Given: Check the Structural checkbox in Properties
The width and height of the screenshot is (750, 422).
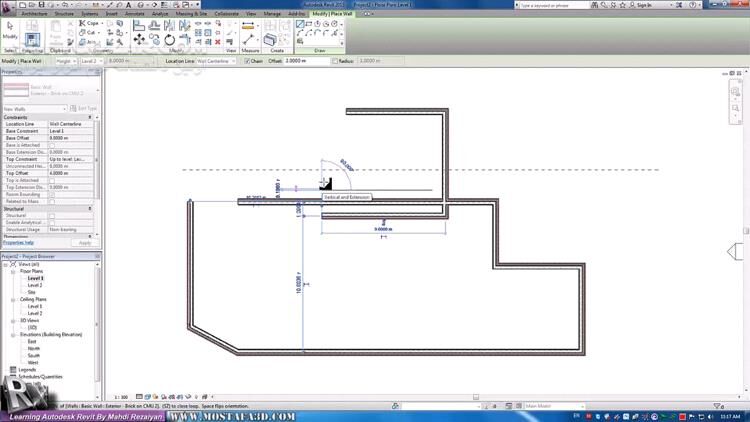Looking at the screenshot, I should (52, 215).
